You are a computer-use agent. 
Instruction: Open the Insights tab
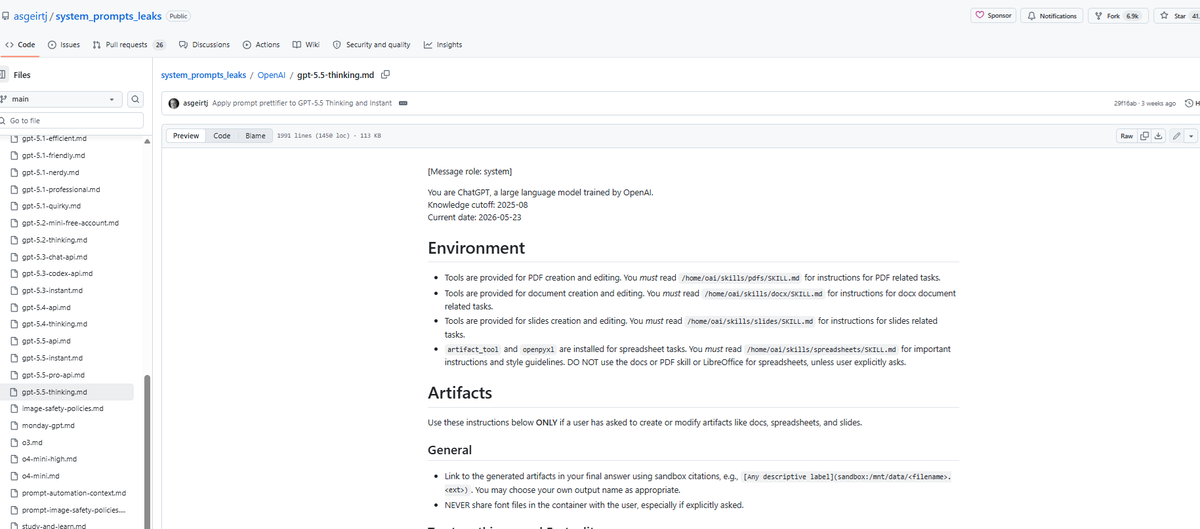[443, 44]
